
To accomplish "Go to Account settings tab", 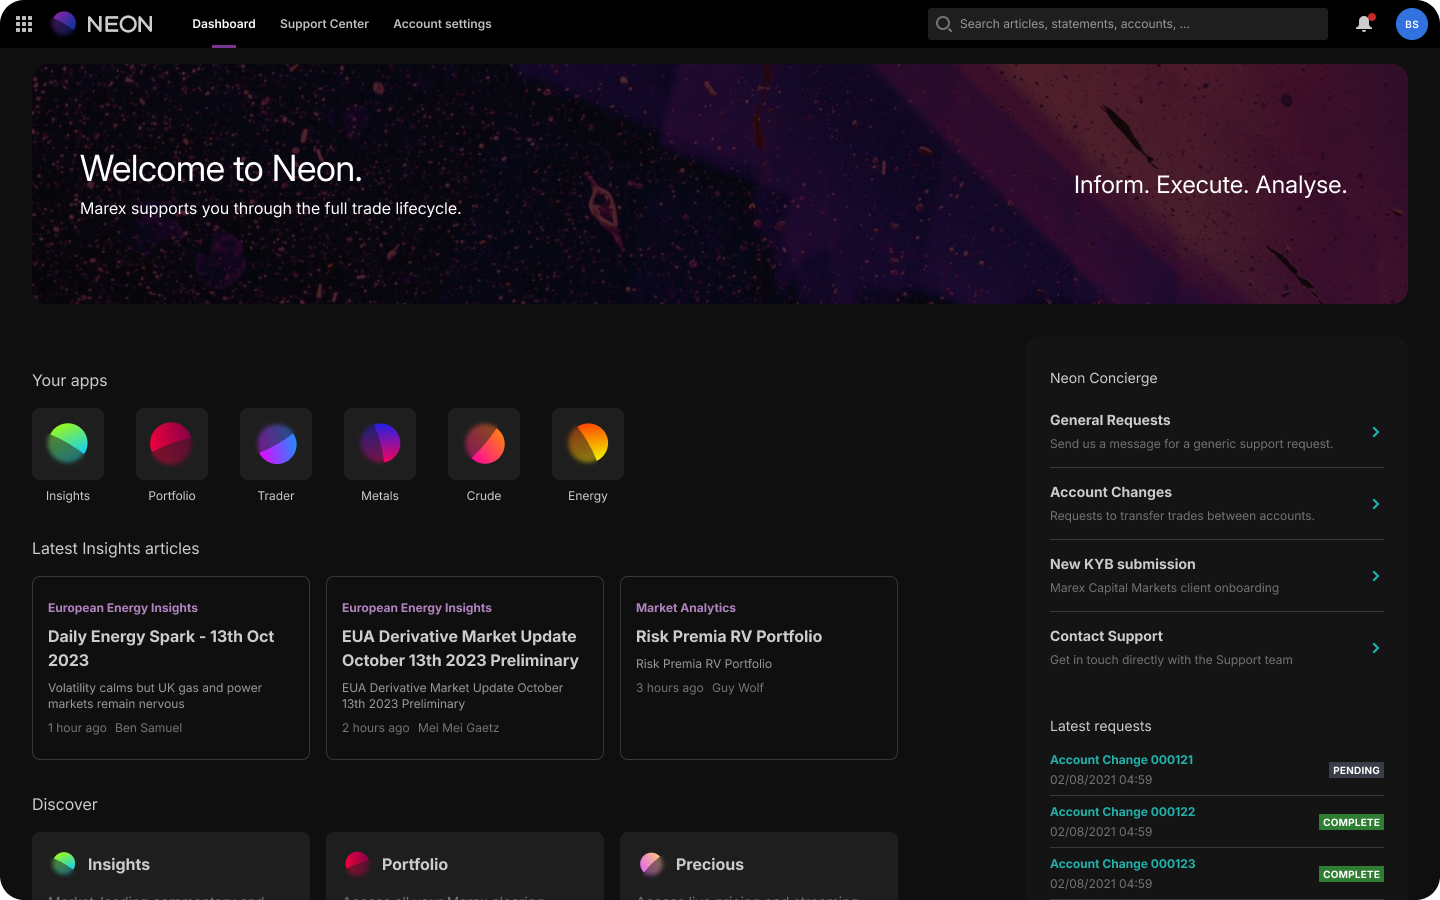I will click(442, 24).
